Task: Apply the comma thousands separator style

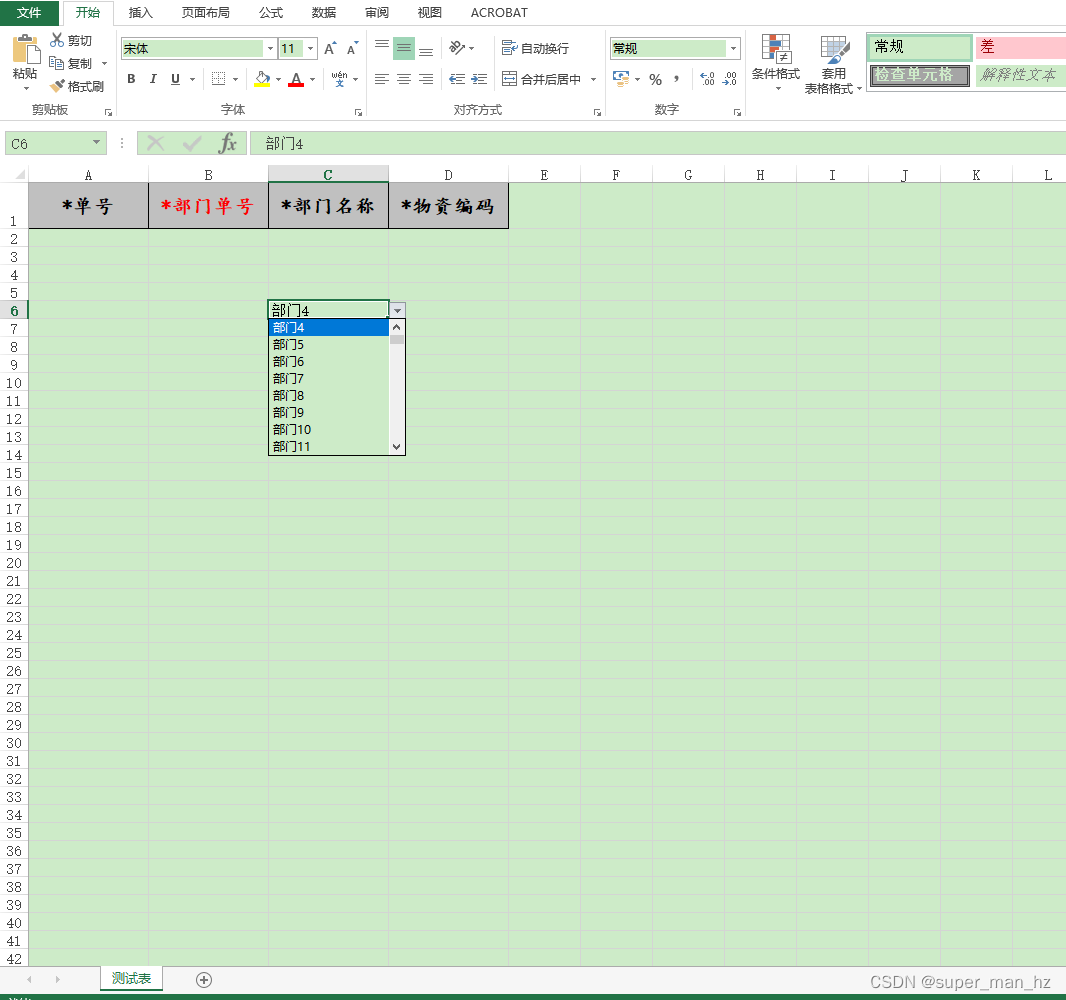Action: [676, 80]
